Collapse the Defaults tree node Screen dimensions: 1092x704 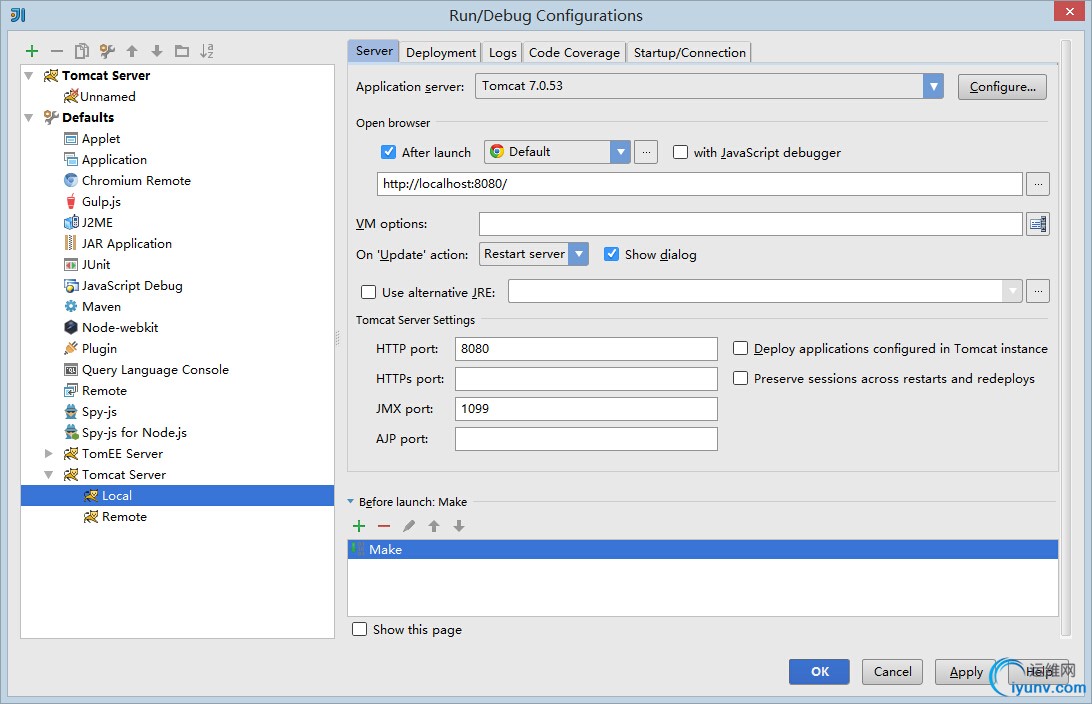[29, 118]
